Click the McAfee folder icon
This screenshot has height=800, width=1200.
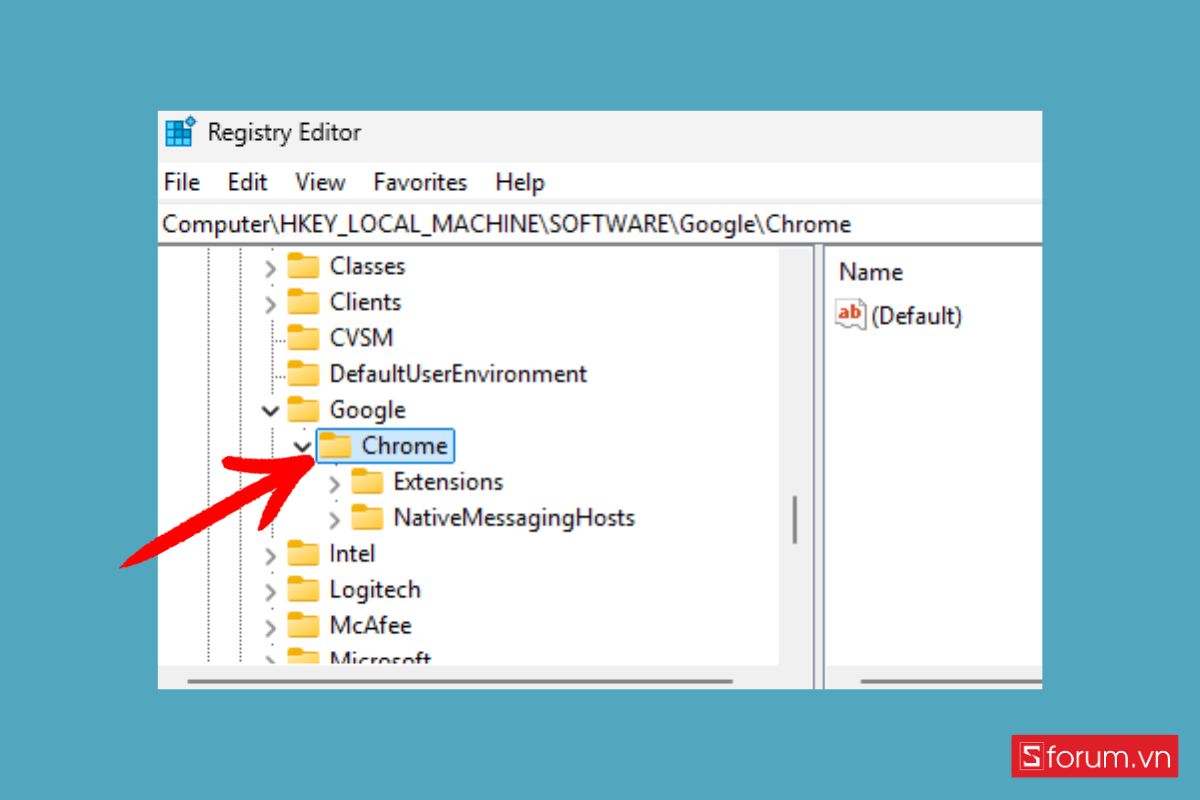point(303,626)
